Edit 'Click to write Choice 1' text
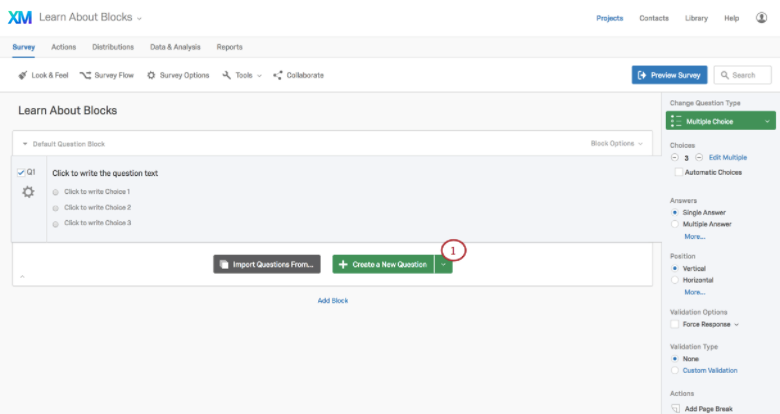 (97, 192)
